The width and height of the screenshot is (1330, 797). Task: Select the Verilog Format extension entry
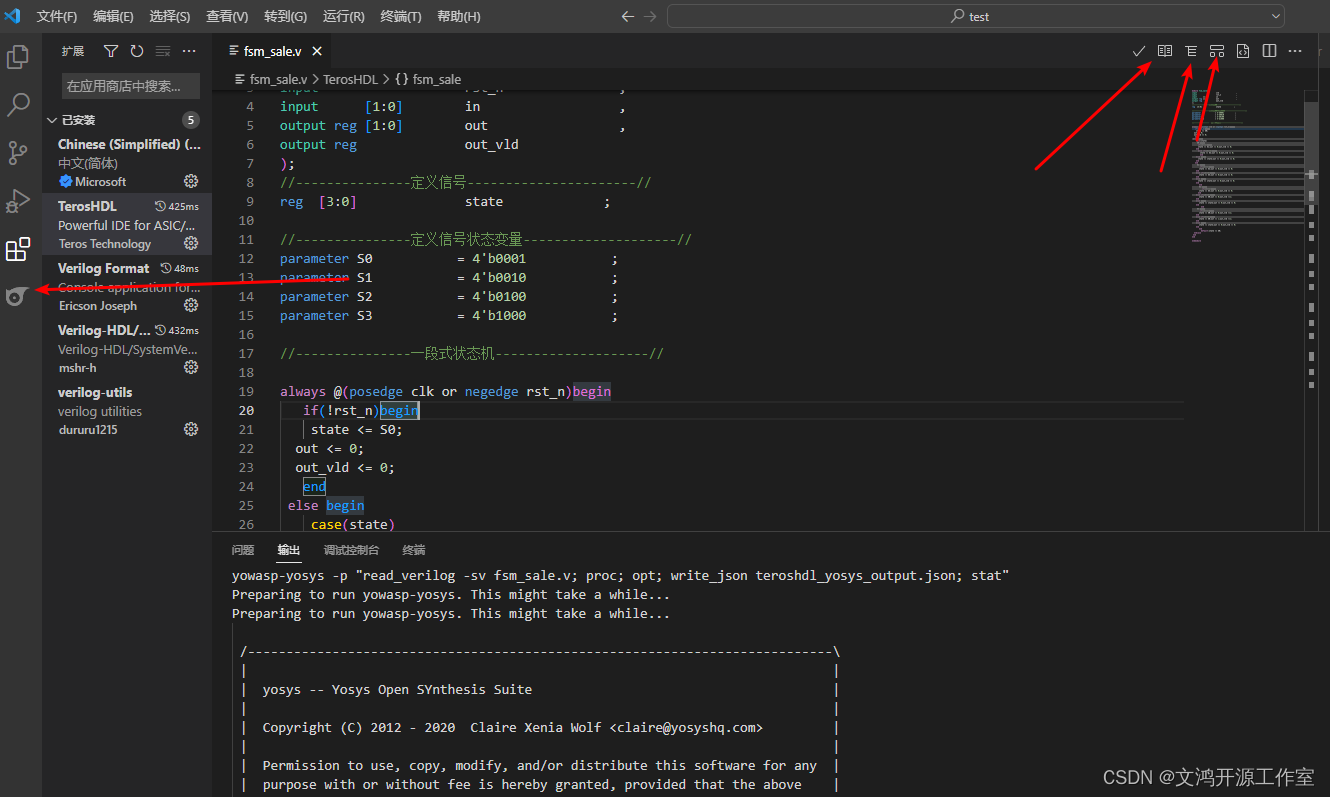point(127,287)
